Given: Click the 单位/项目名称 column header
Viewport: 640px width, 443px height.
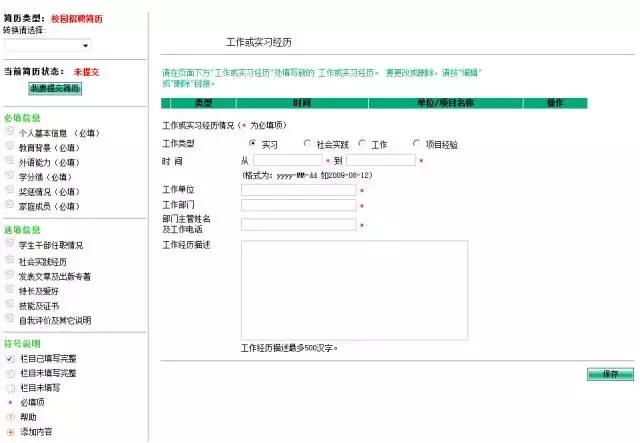Looking at the screenshot, I should (445, 103).
